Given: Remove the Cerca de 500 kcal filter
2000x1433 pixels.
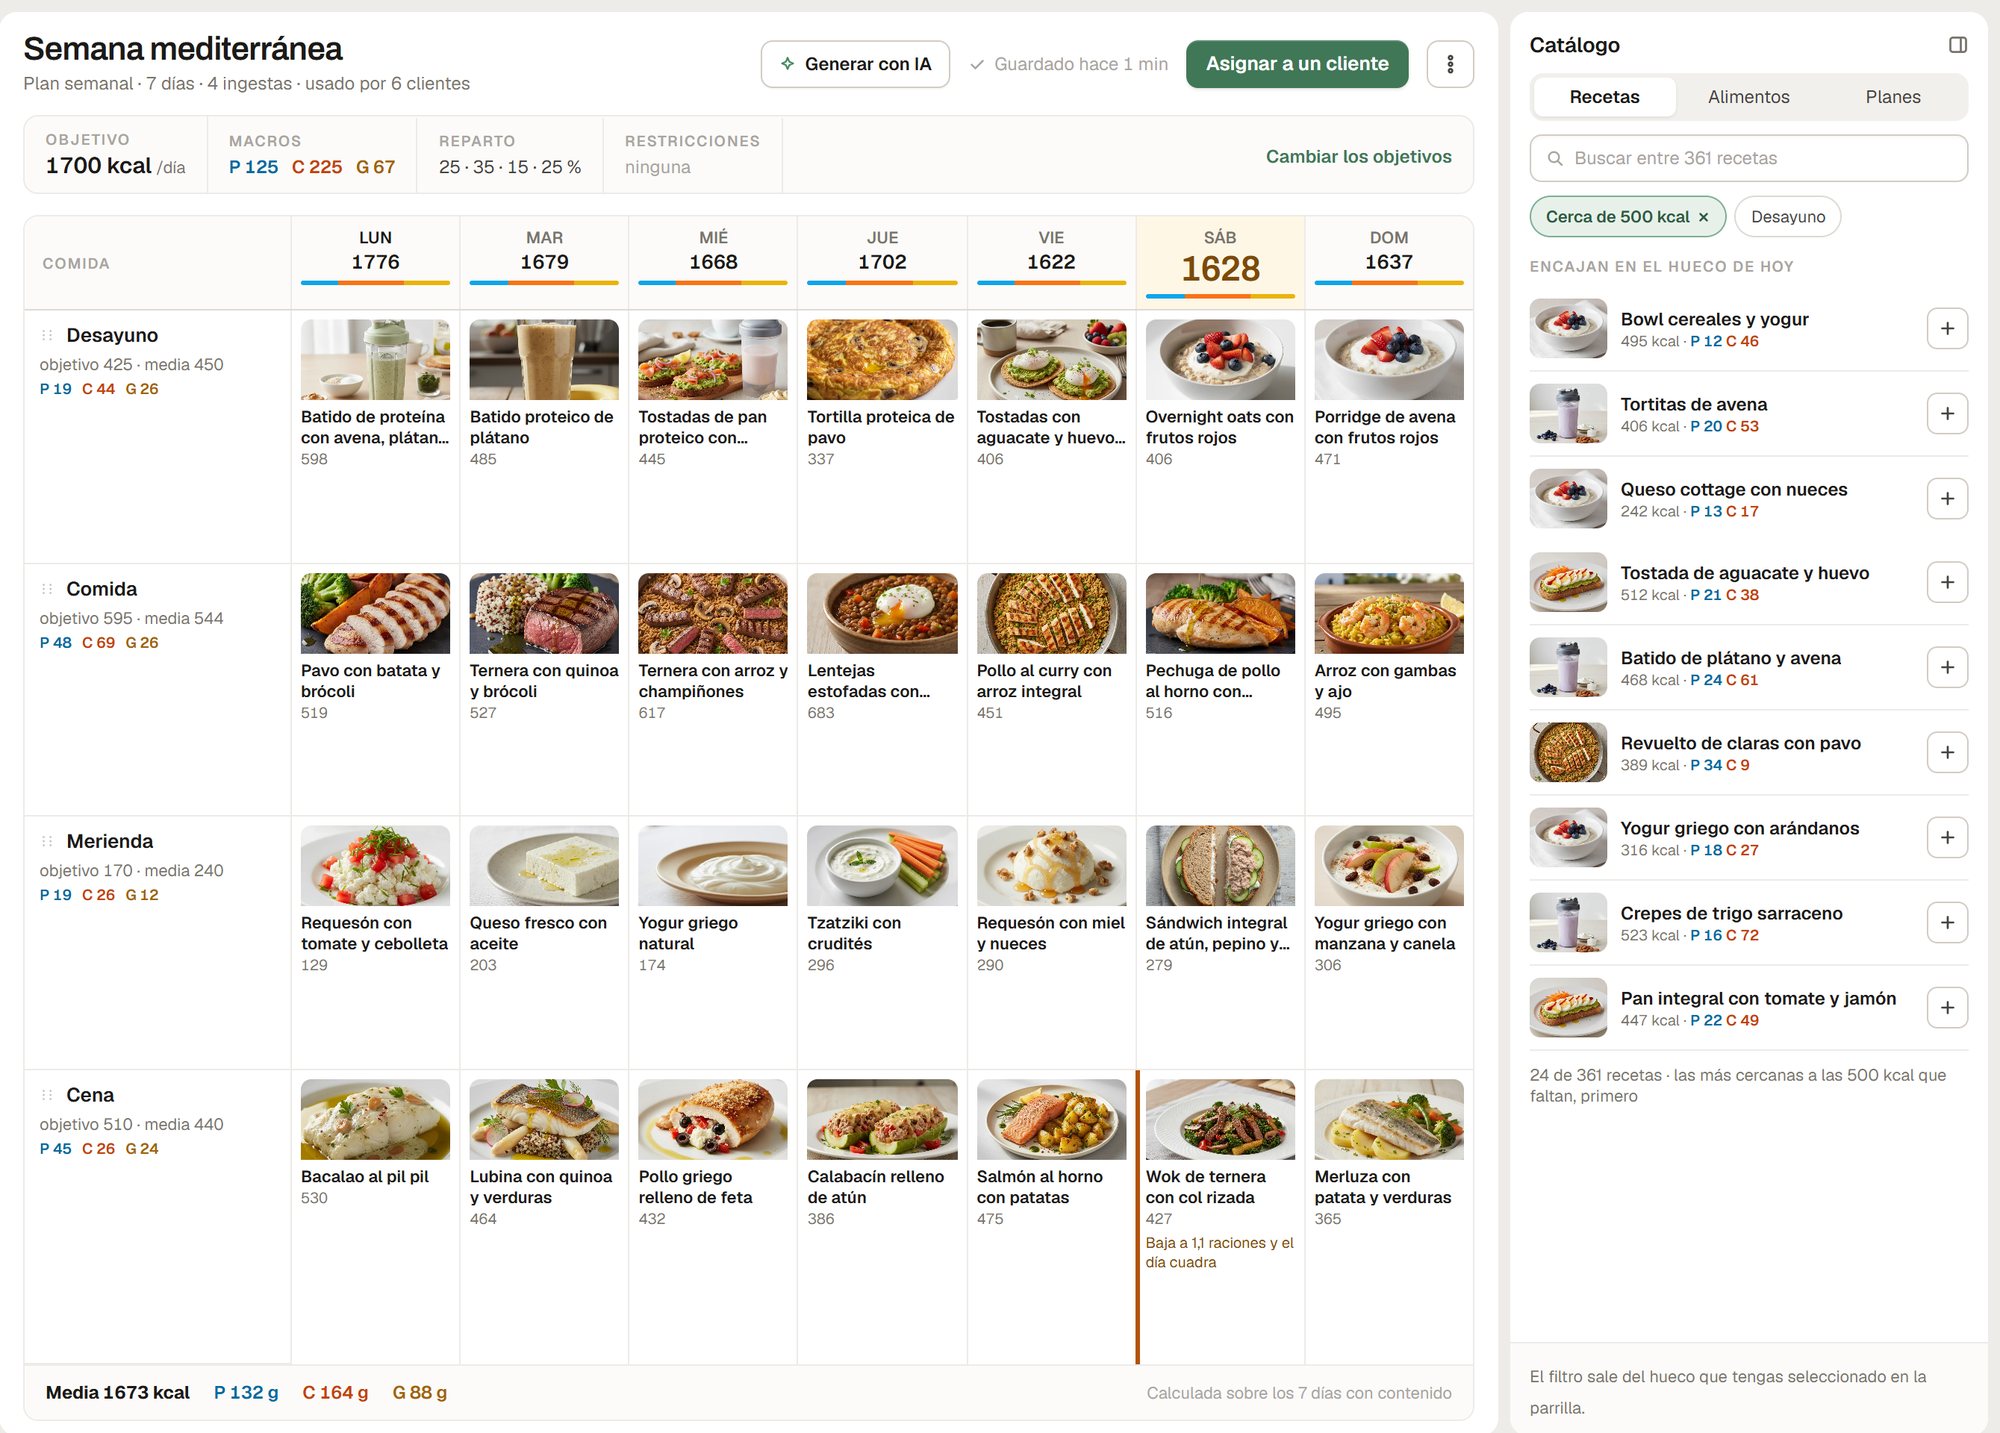Looking at the screenshot, I should click(x=1704, y=217).
